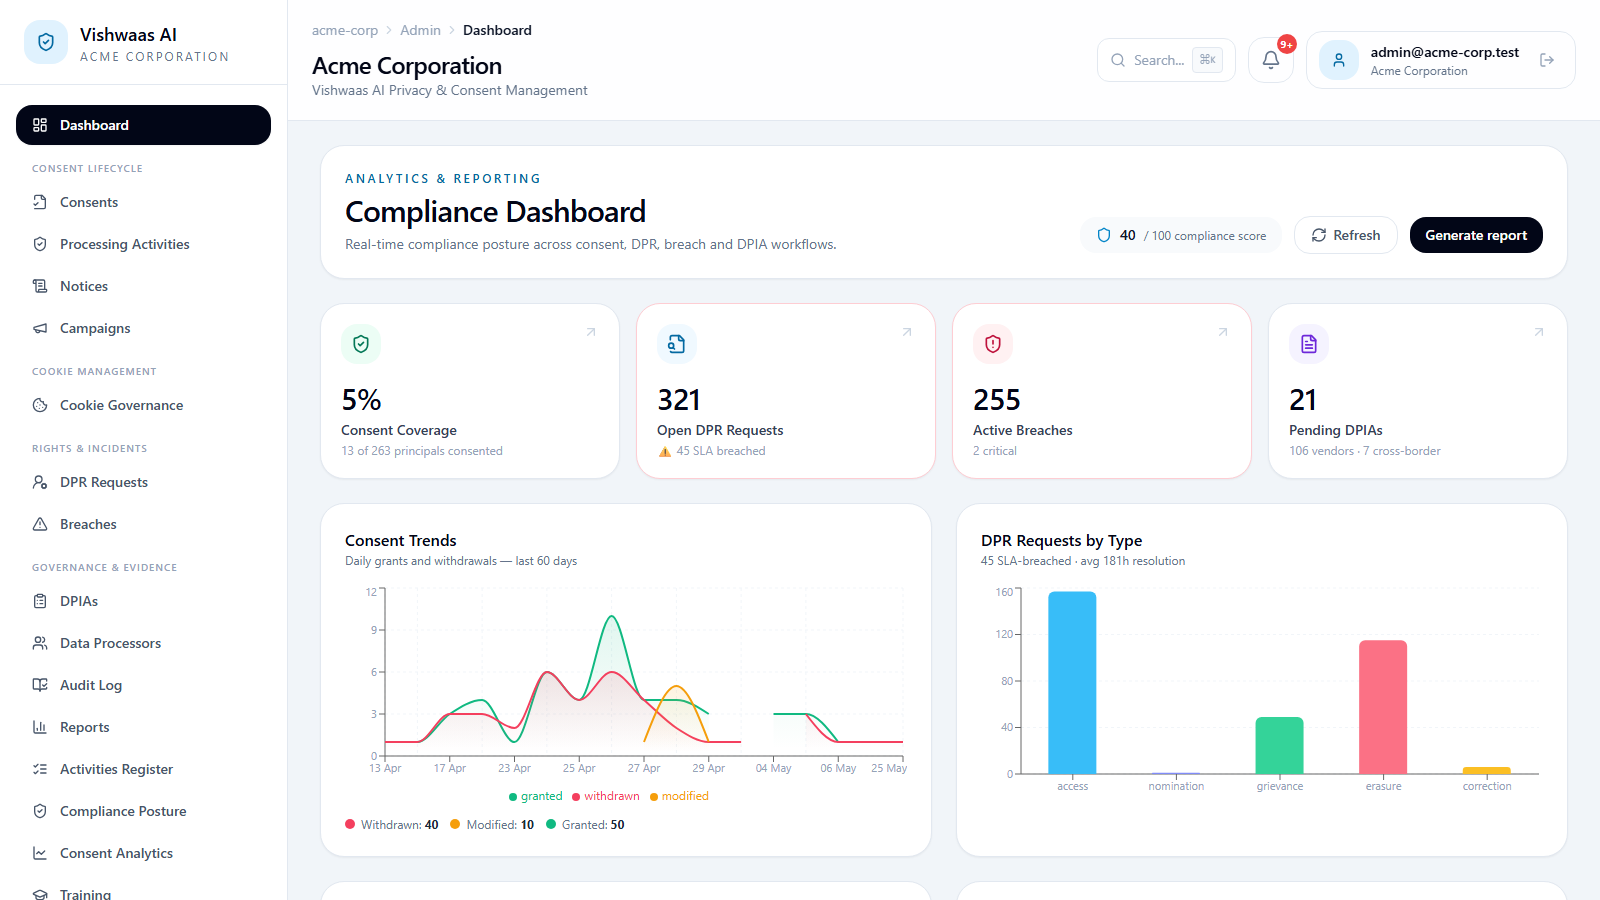Toggle the withdrawn legend series
This screenshot has width=1600, height=900.
[x=605, y=796]
